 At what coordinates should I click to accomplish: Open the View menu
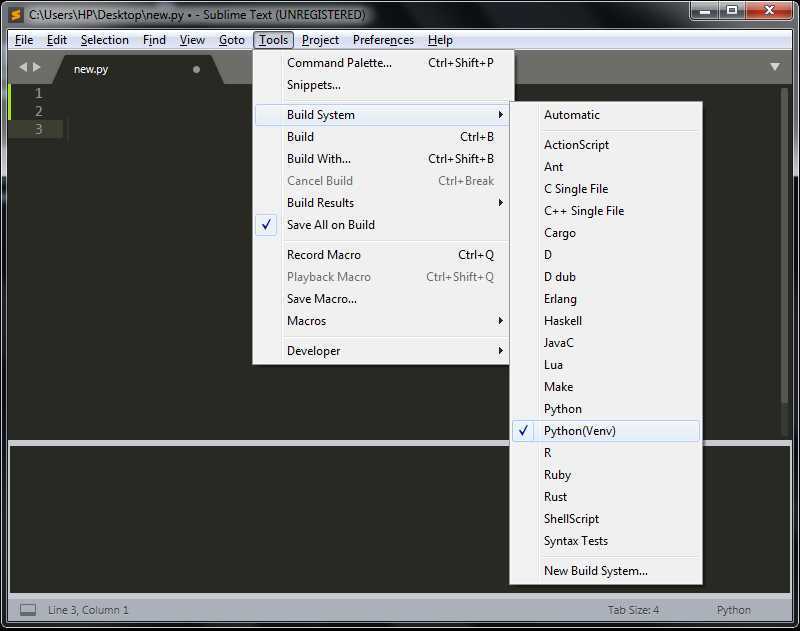click(x=192, y=40)
